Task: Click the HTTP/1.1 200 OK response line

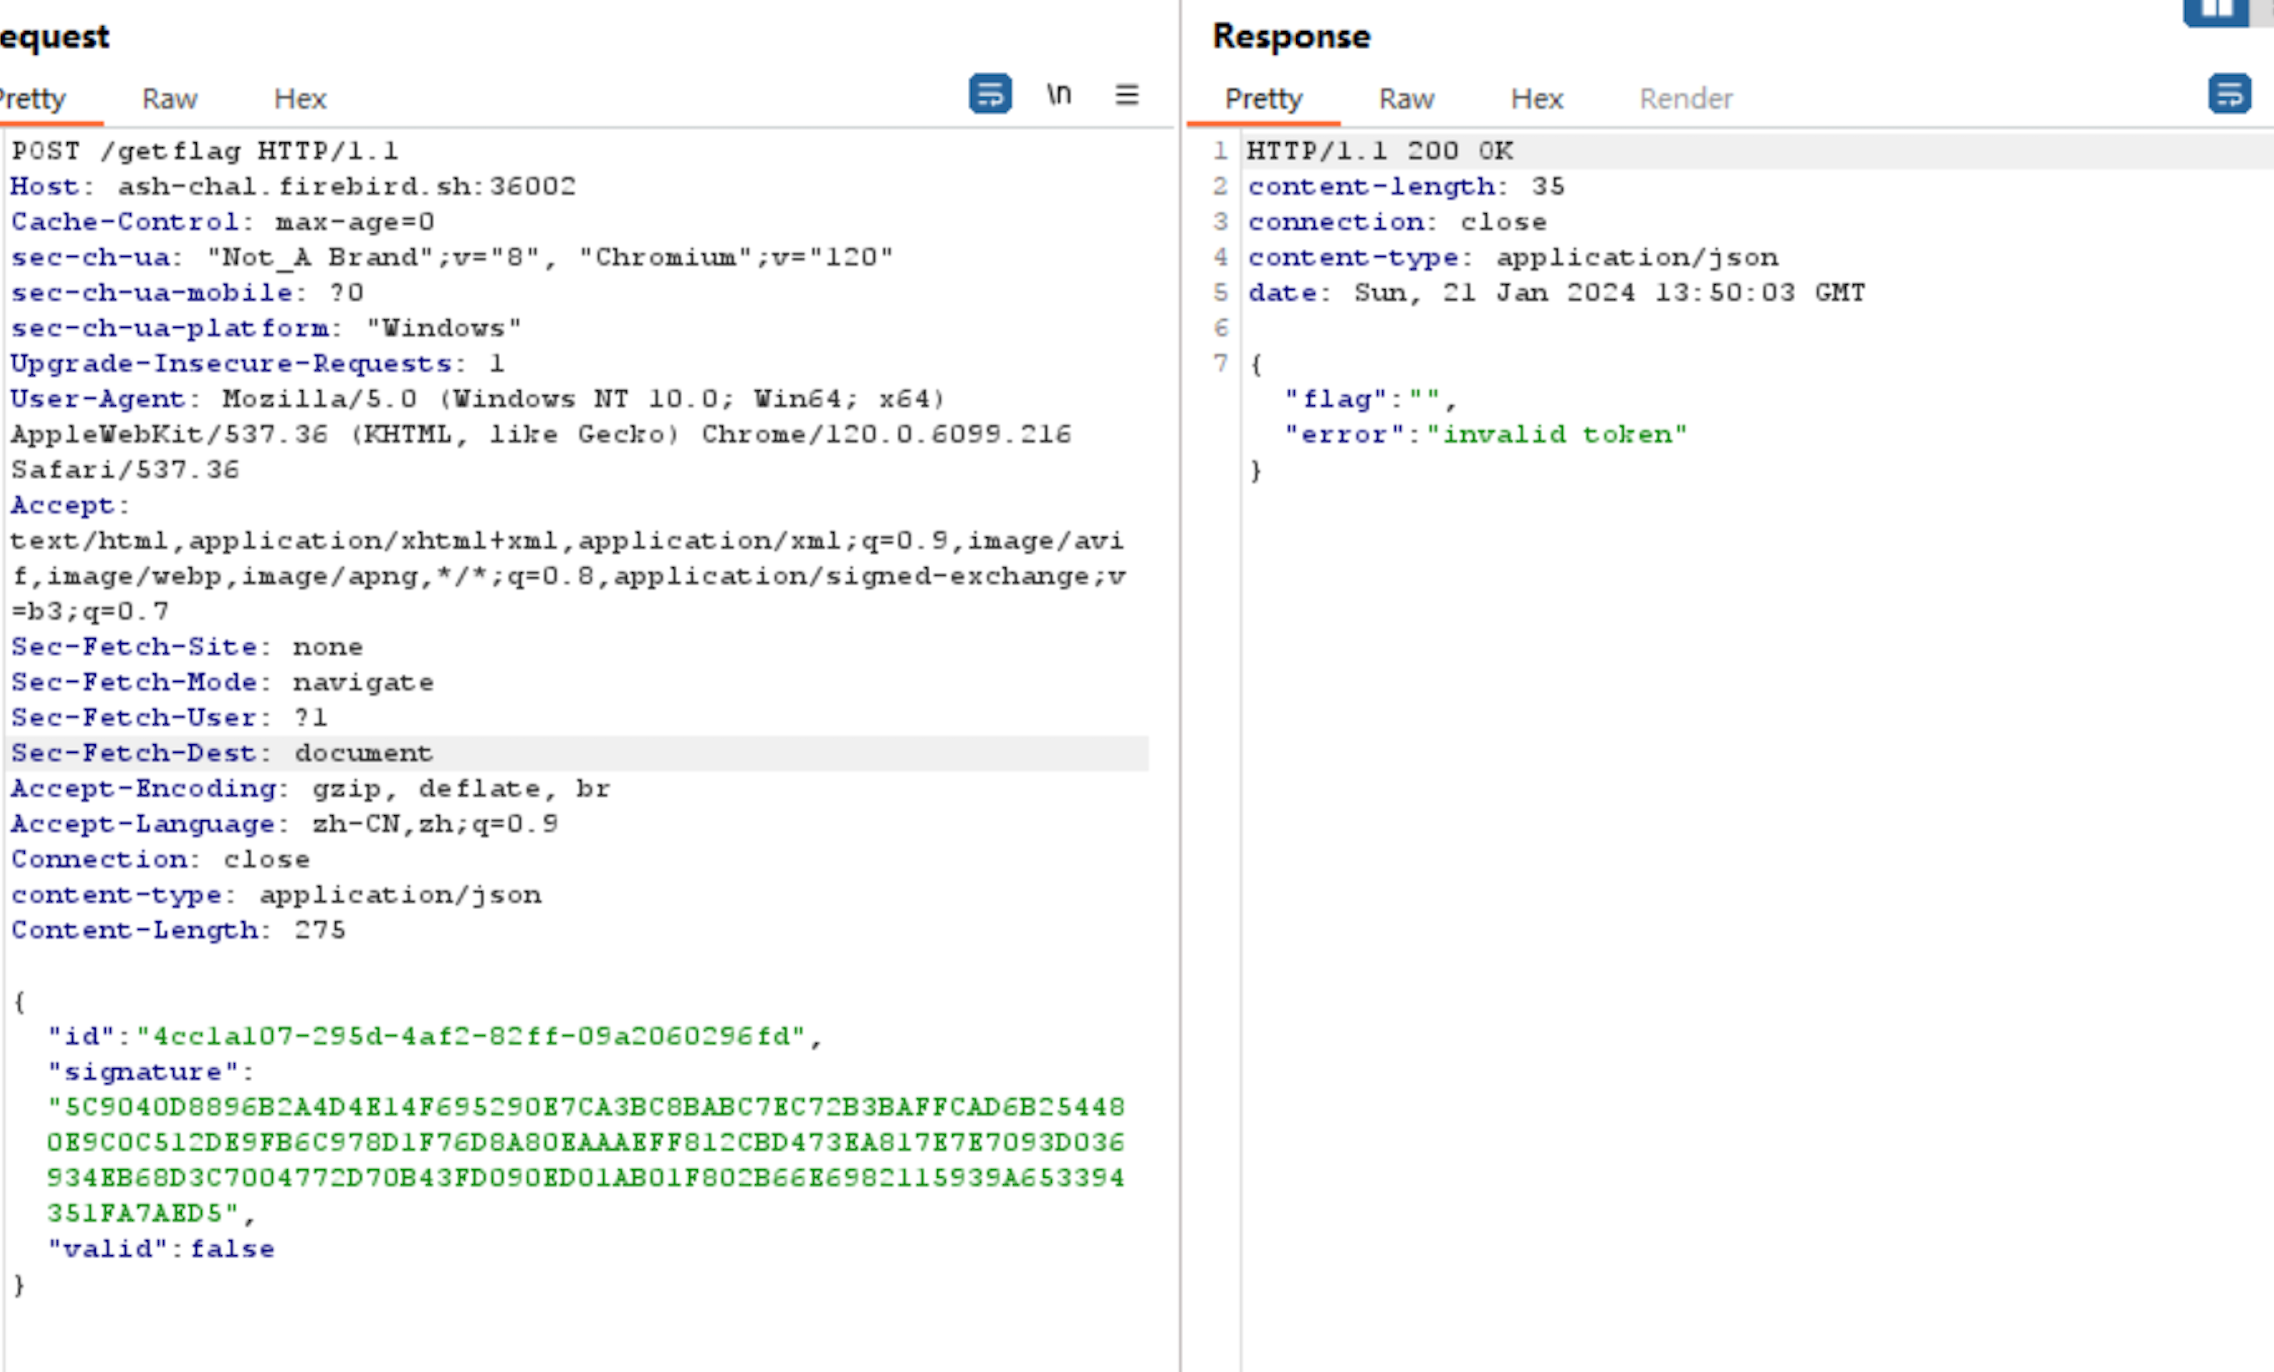Action: coord(1379,151)
